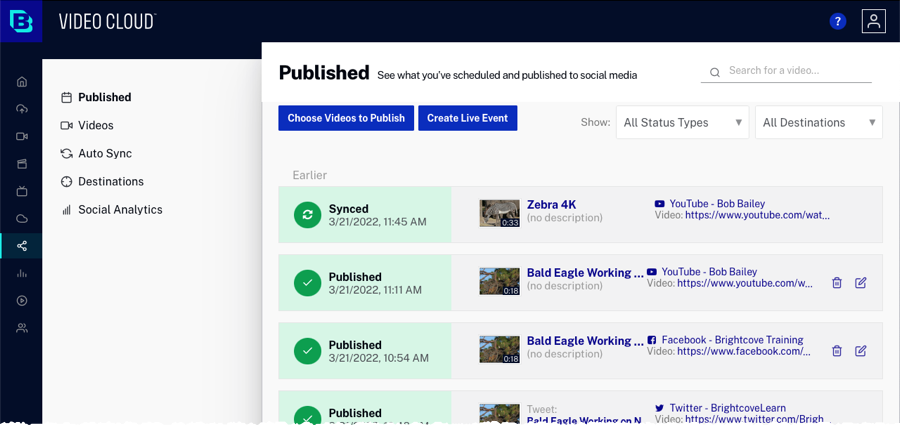Click Published checkmark icon at 10:54 AM row
900x425 pixels.
coord(308,350)
